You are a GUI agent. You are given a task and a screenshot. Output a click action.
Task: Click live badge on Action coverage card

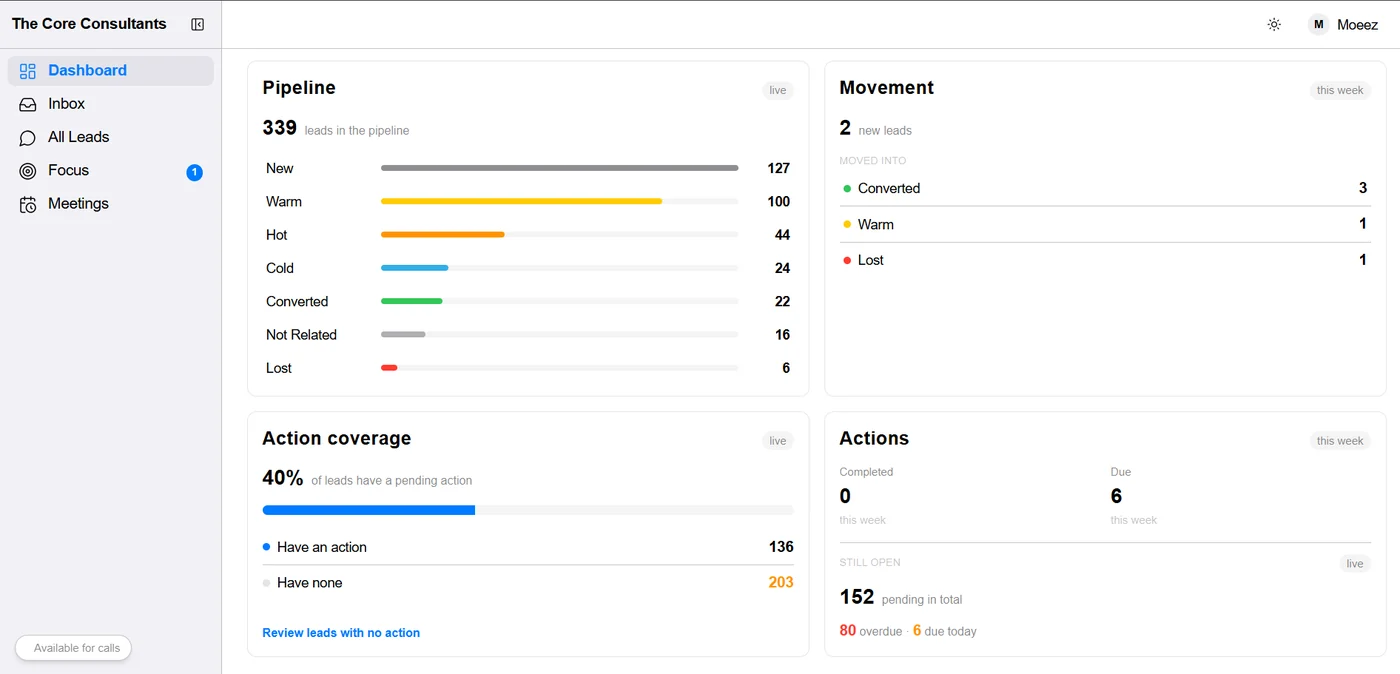pyautogui.click(x=778, y=441)
